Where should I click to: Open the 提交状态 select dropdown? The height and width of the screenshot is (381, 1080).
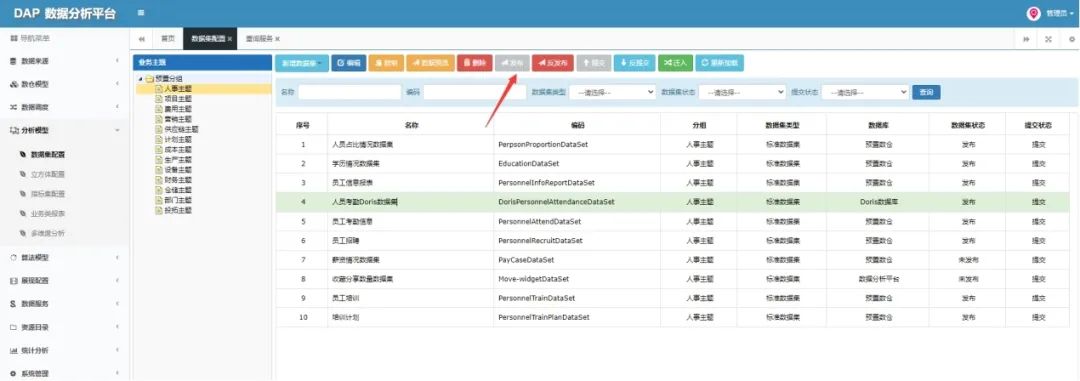[x=865, y=92]
